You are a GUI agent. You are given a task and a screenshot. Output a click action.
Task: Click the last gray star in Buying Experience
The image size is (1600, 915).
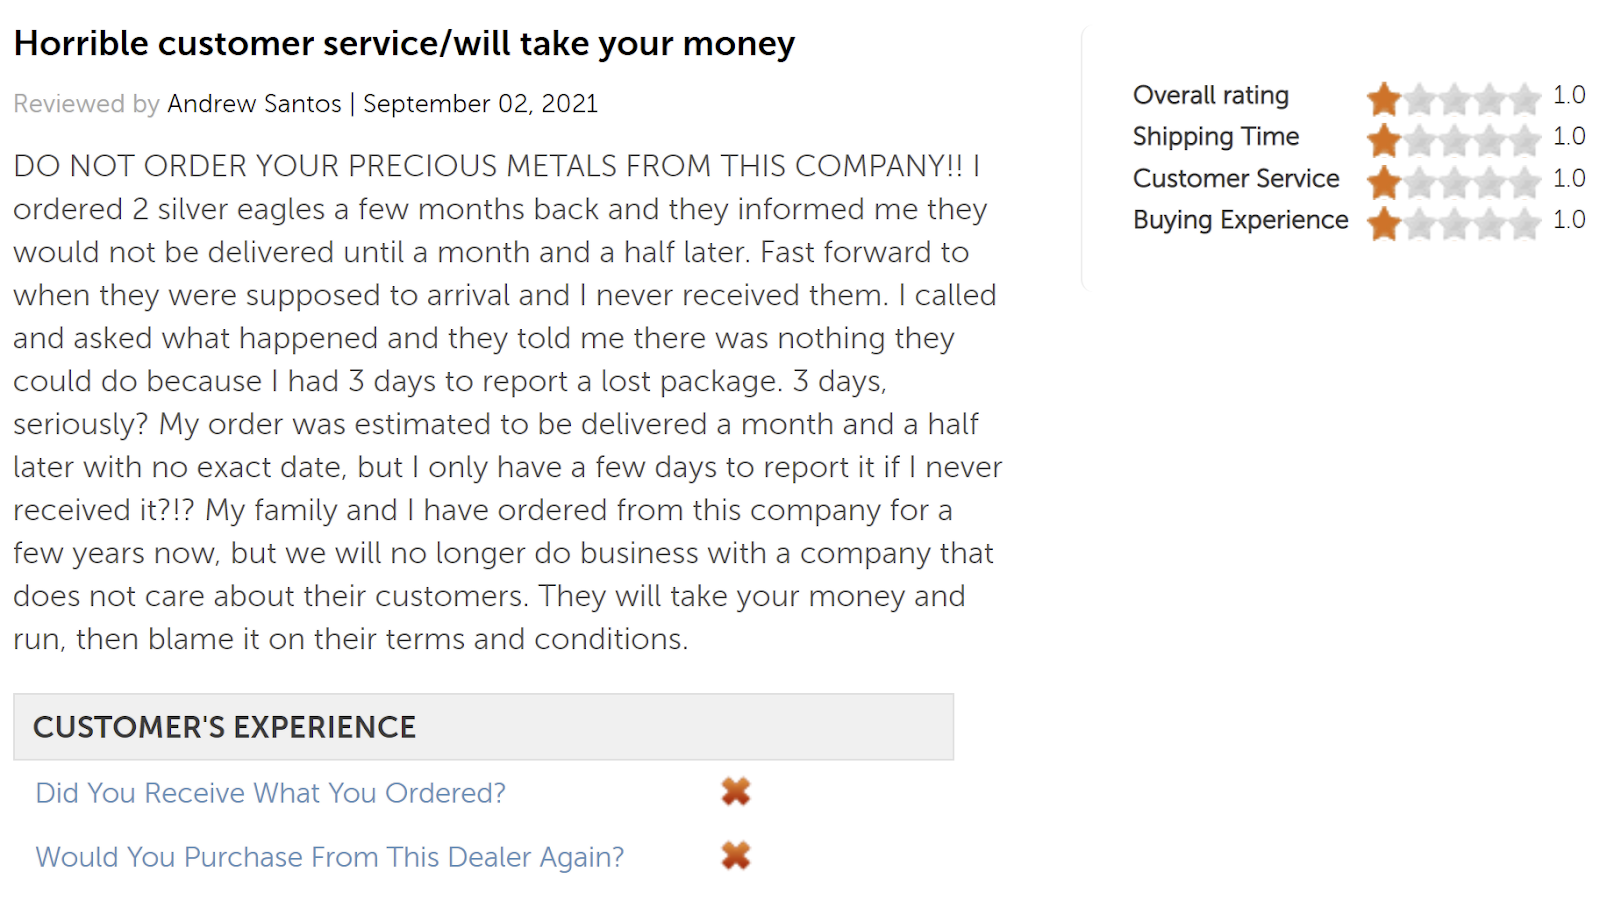click(x=1524, y=223)
